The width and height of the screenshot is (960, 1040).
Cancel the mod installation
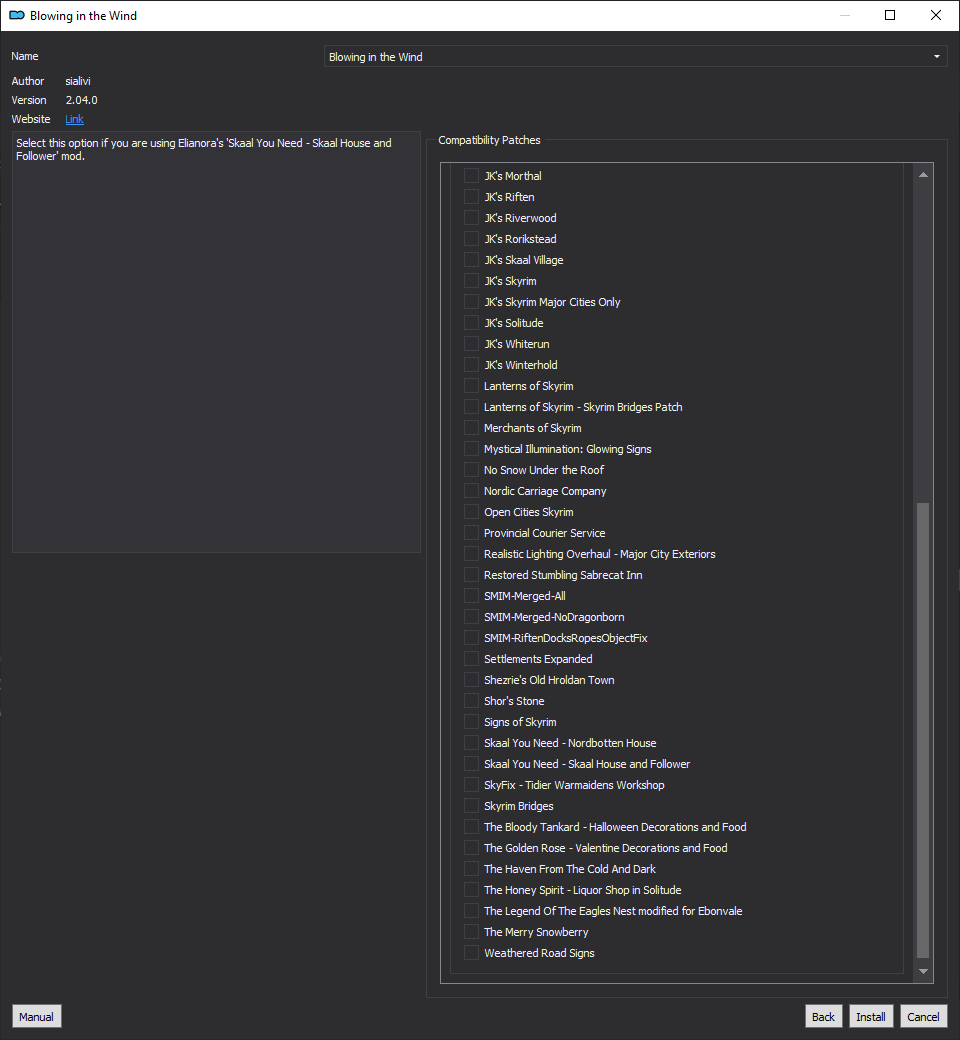(x=923, y=1016)
